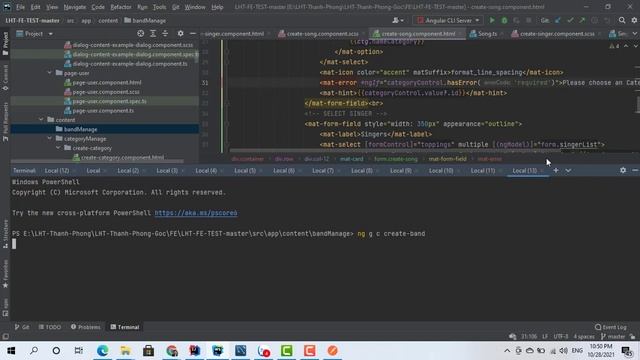Open File Explorer from taskbar
Screen dimensions: 640x360
tap(125, 351)
